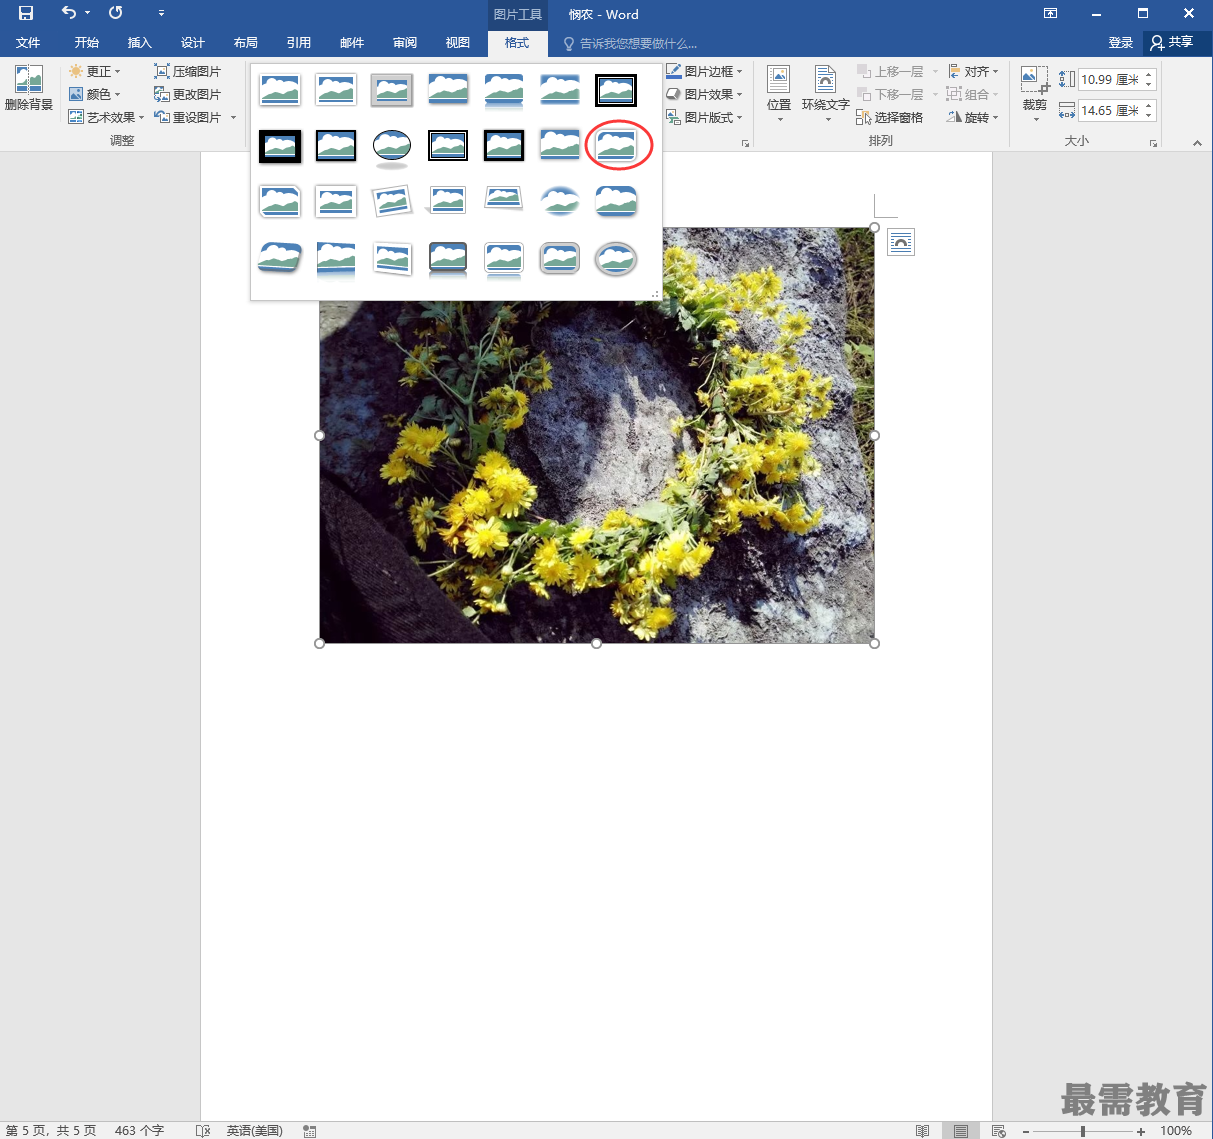Viewport: 1213px width, 1139px height.
Task: Click the Undo arrow icon
Action: point(68,13)
